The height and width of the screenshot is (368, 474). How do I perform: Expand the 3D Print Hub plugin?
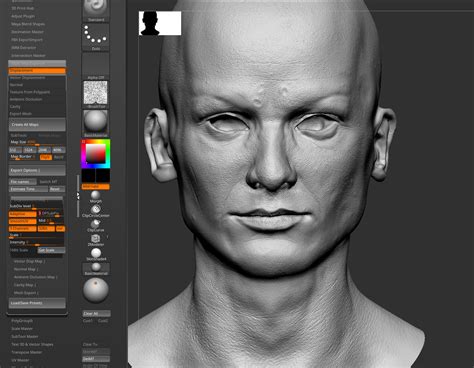(23, 8)
